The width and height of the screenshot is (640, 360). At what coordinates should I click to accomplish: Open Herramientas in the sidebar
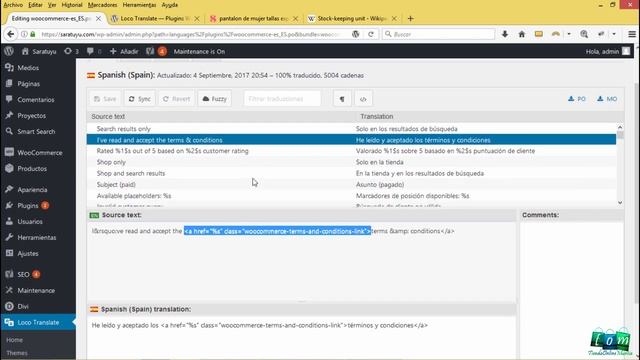[x=38, y=237]
